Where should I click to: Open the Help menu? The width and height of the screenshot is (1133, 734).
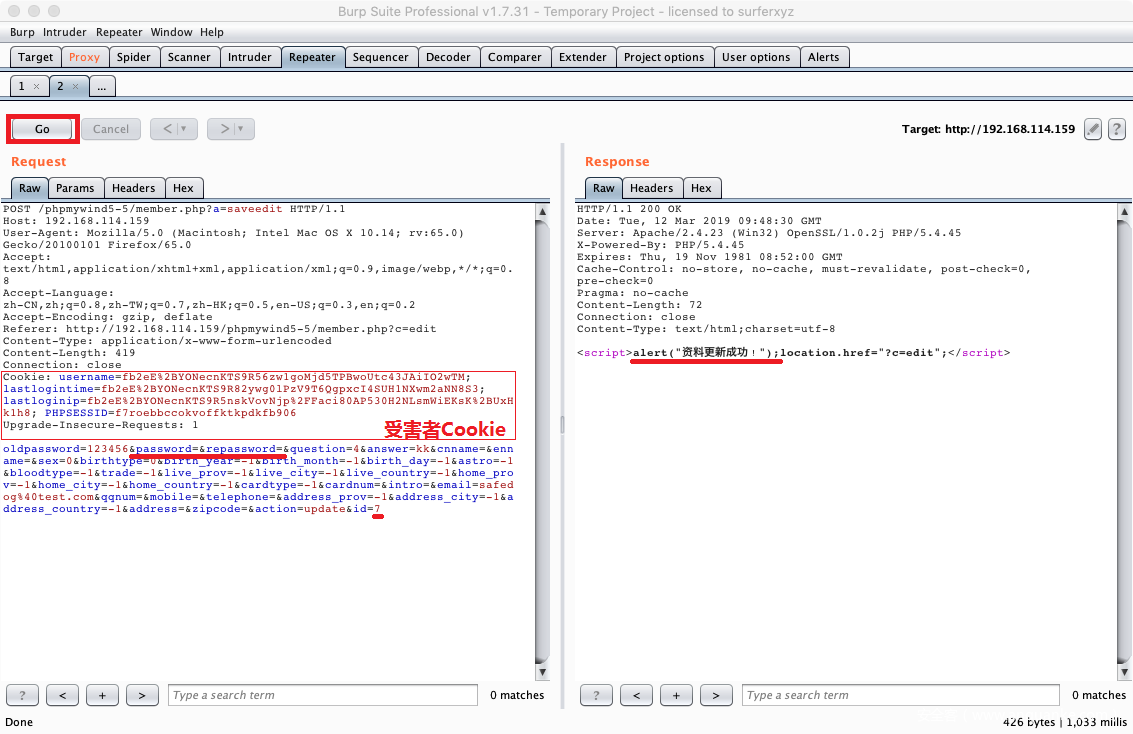coord(212,33)
